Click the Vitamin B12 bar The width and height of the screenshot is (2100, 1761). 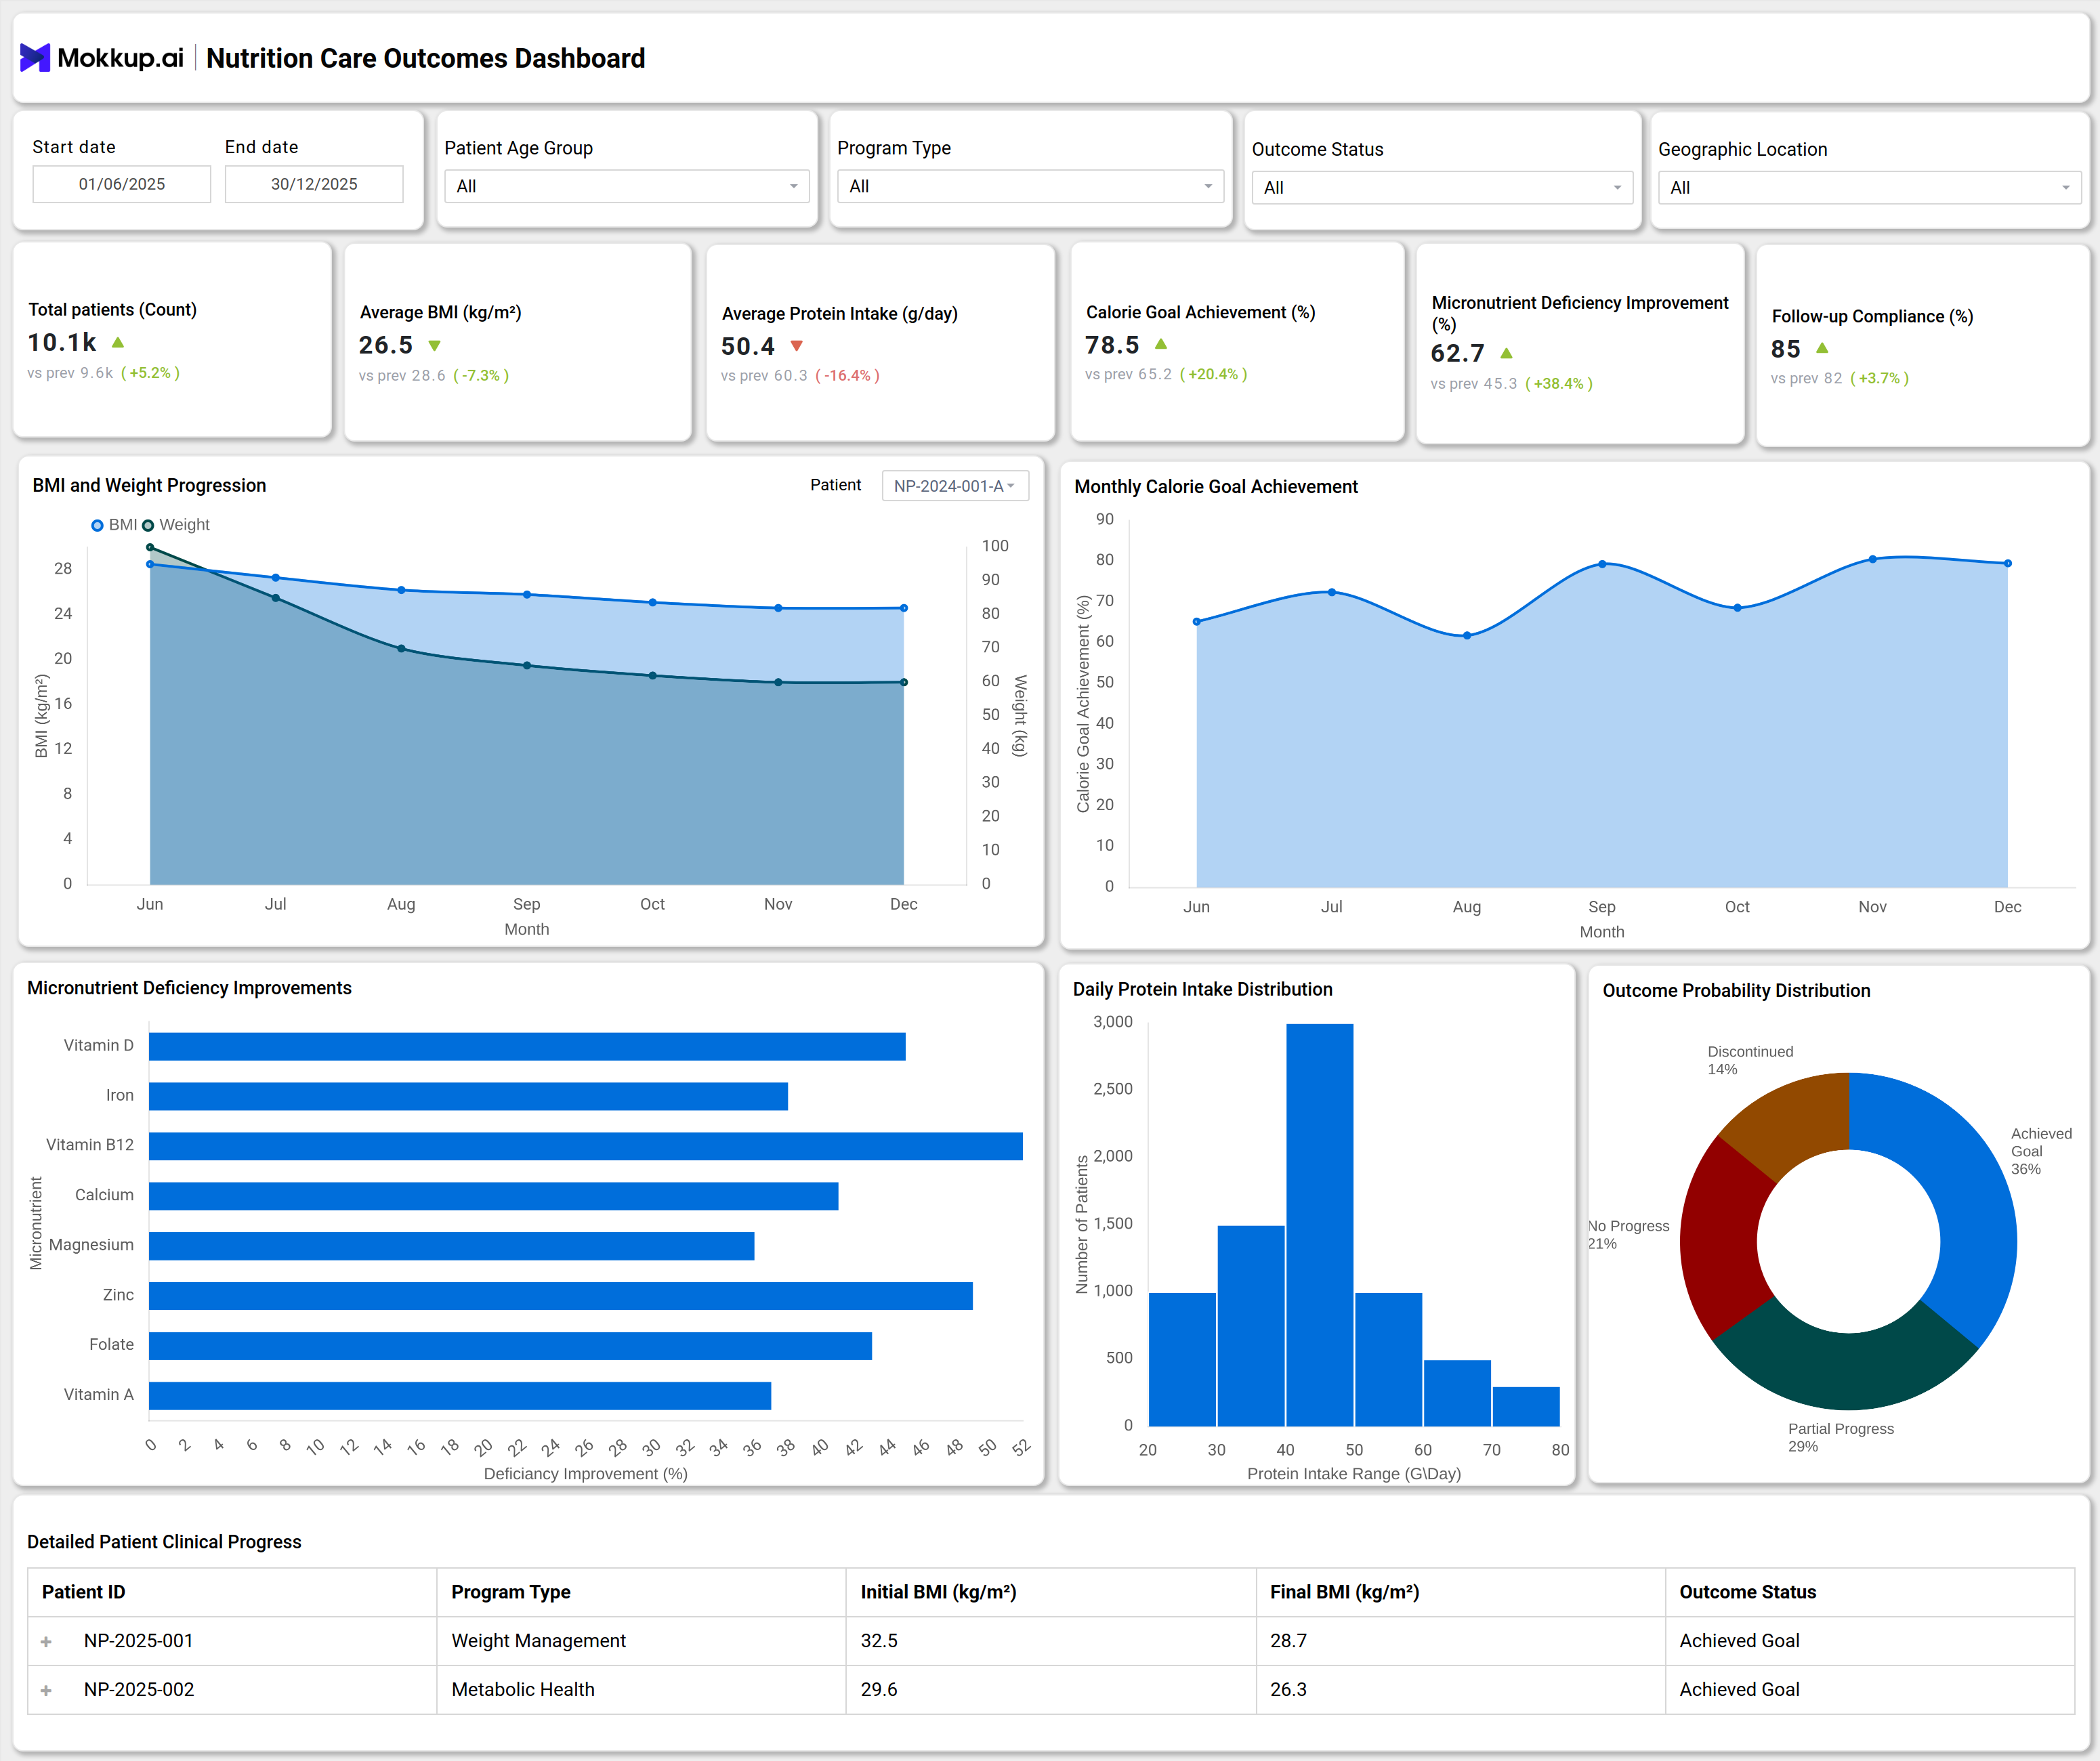pos(586,1146)
